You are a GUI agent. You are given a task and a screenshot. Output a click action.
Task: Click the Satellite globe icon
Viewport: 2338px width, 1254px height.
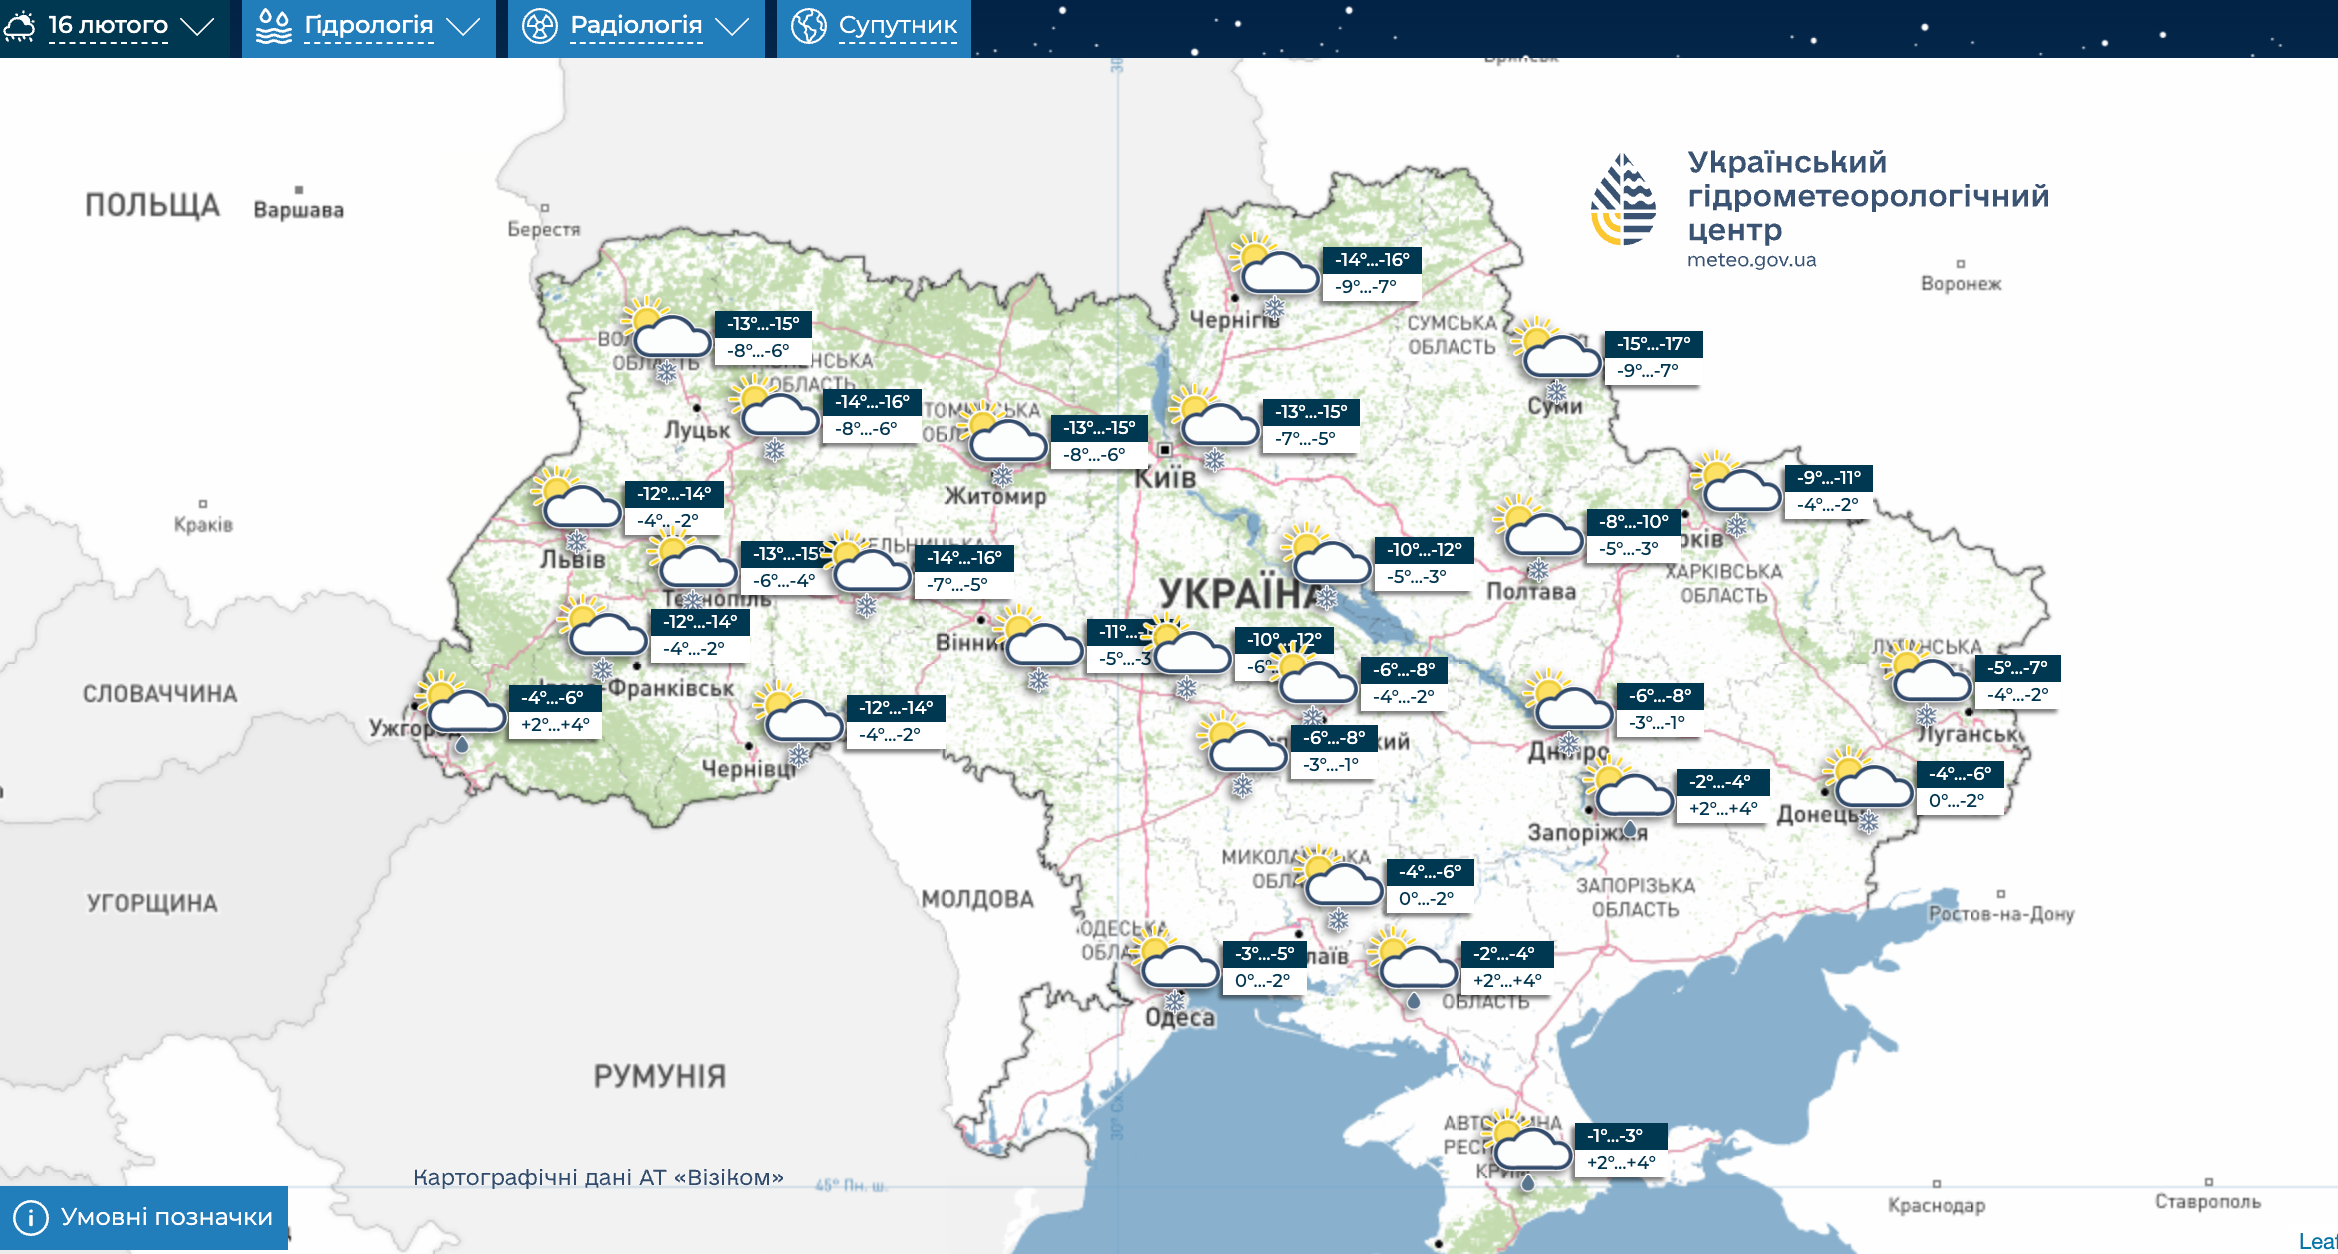808,26
